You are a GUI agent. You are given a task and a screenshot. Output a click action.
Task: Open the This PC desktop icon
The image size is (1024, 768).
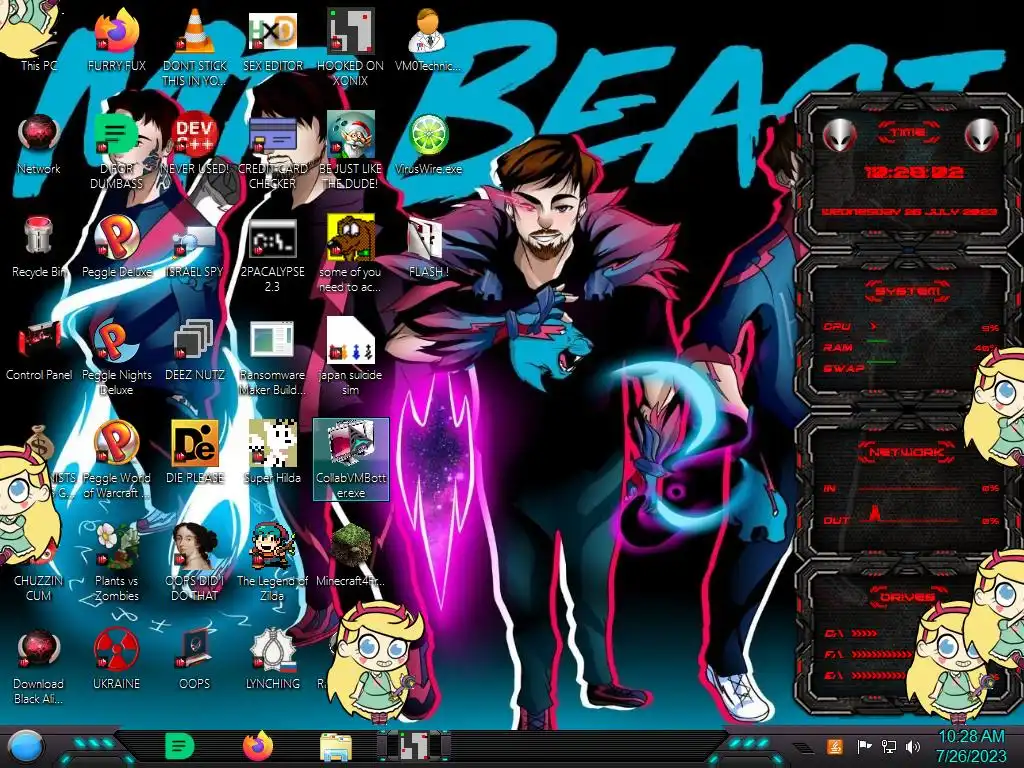pyautogui.click(x=39, y=39)
